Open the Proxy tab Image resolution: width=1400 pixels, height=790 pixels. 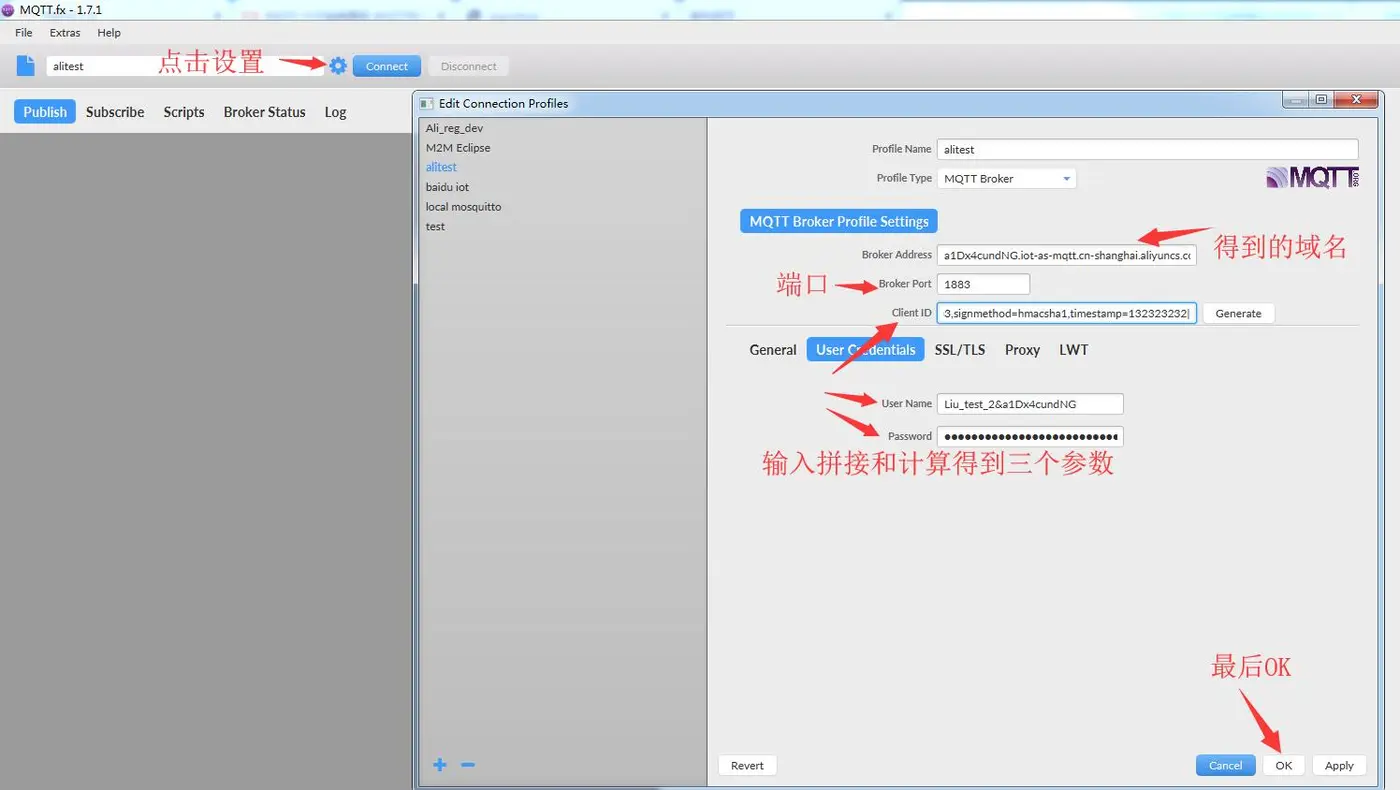pos(1022,350)
